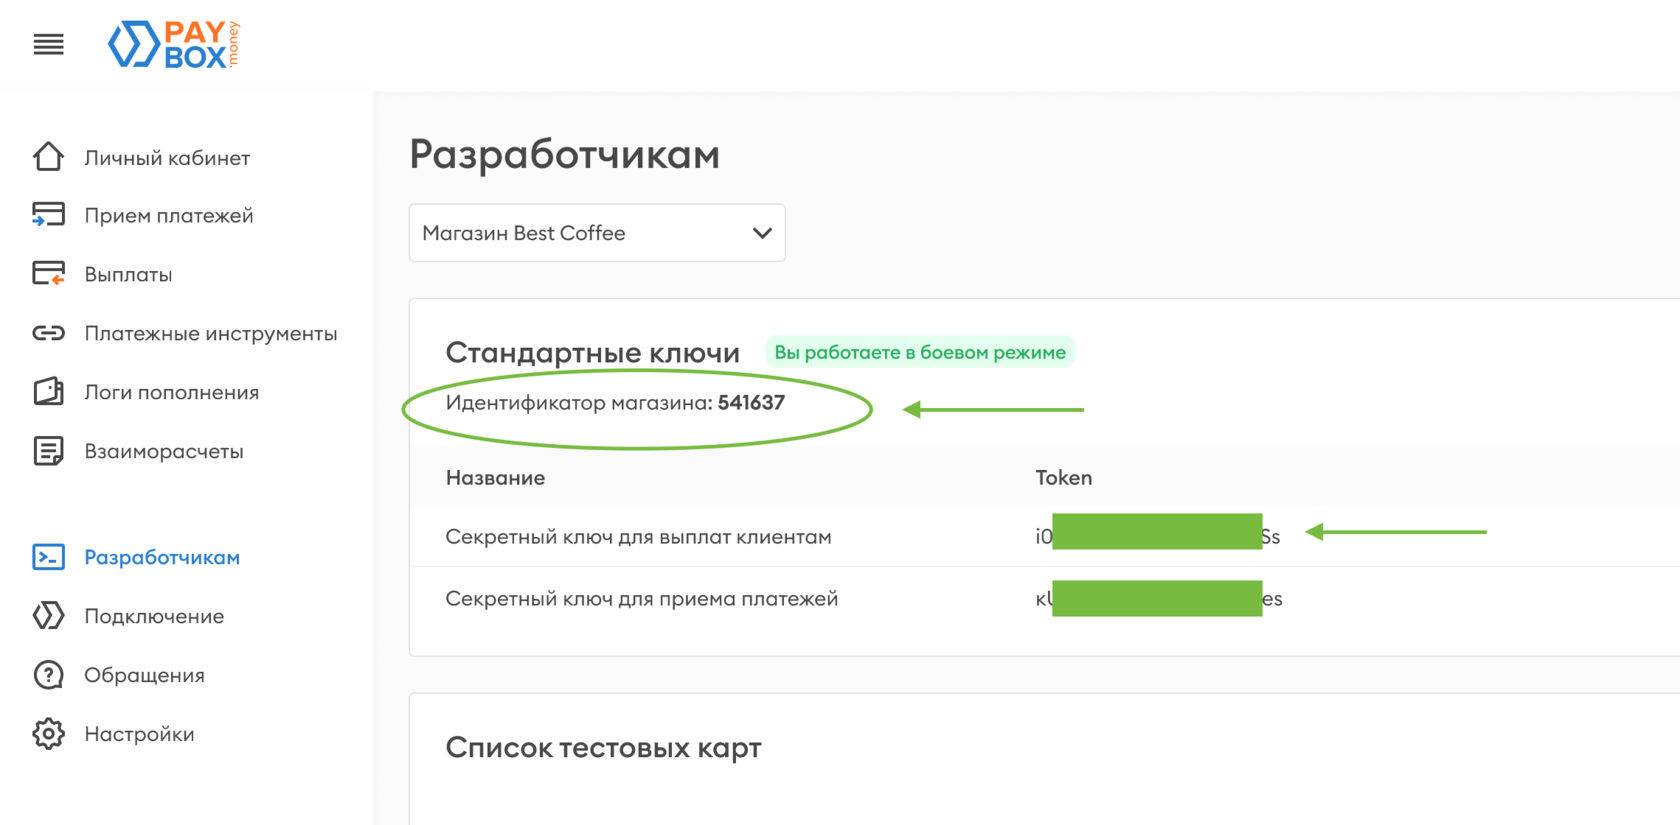Open the Магазин Best Coffee dropdown
Image resolution: width=1680 pixels, height=825 pixels.
coord(580,233)
